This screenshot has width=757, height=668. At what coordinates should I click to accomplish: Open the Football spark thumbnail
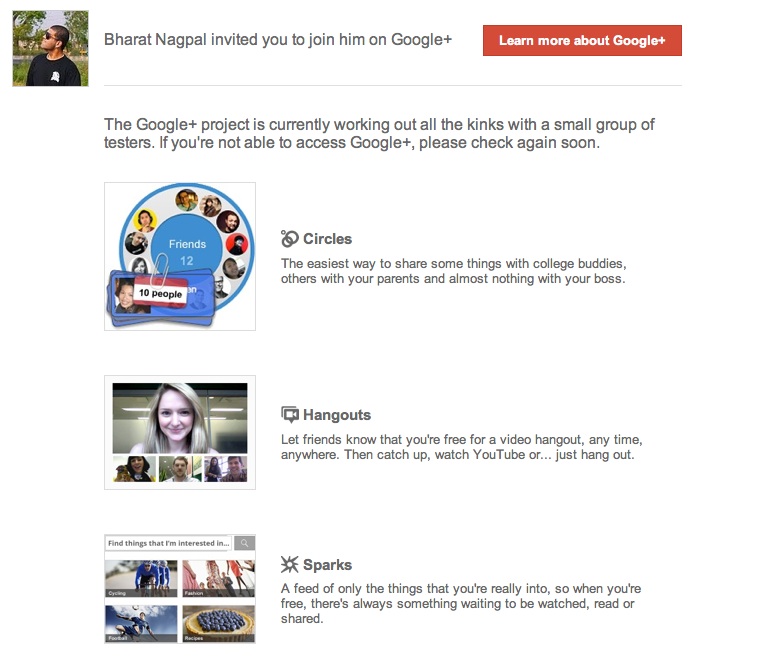pyautogui.click(x=141, y=624)
